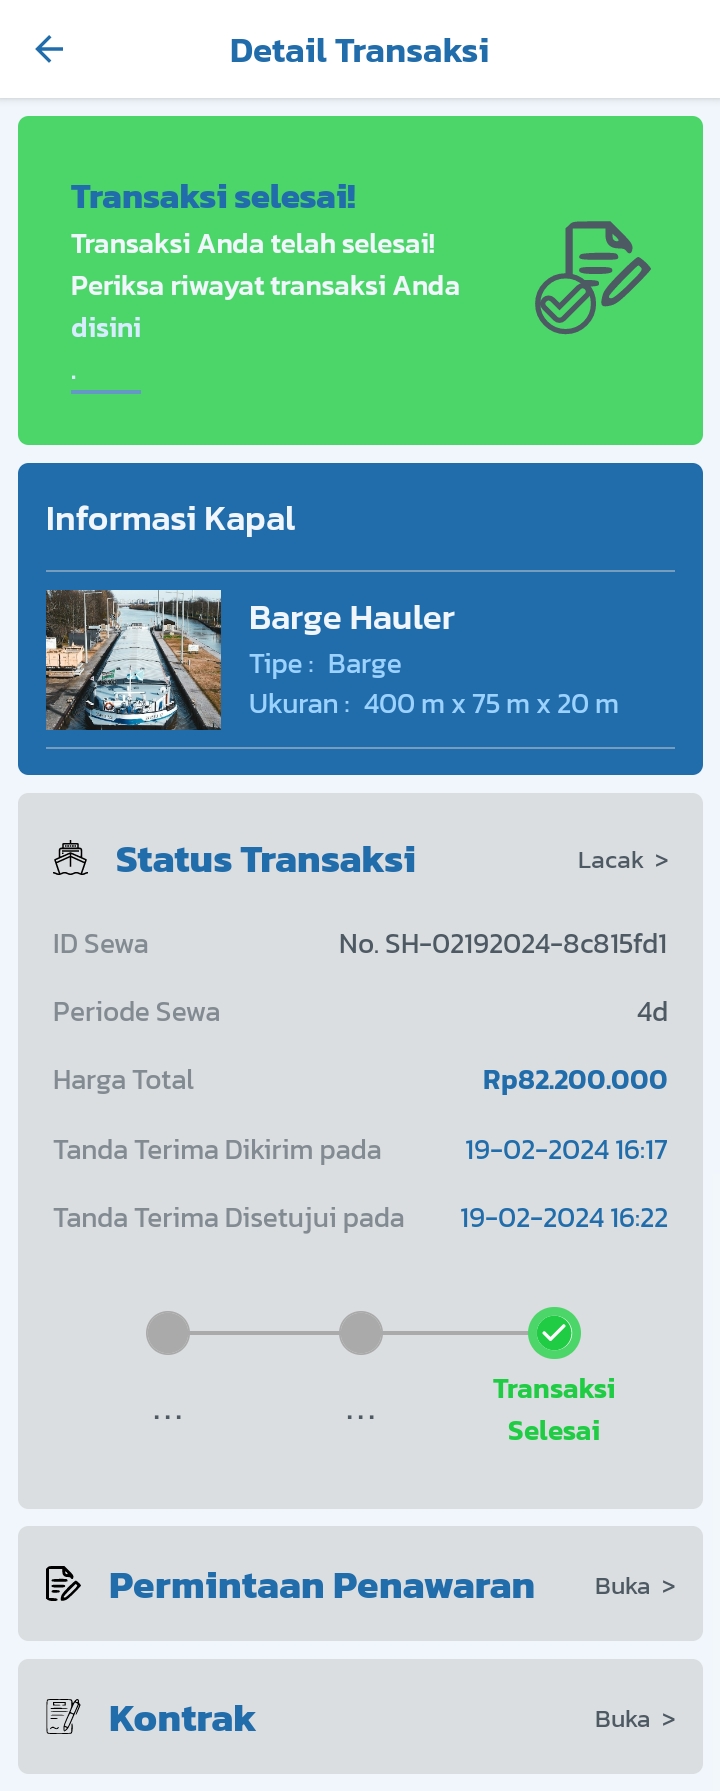Click the Transaksi Selesai step label
The height and width of the screenshot is (1791, 720).
click(x=554, y=1409)
